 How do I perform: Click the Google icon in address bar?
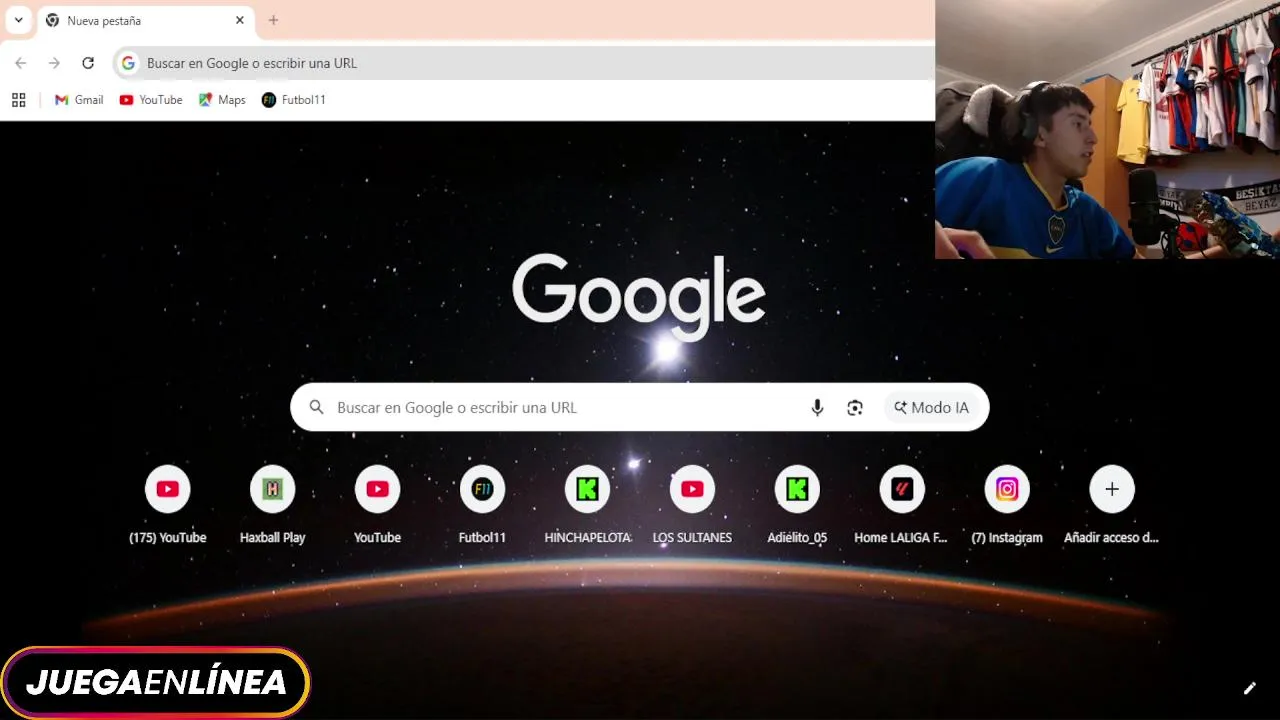[128, 63]
